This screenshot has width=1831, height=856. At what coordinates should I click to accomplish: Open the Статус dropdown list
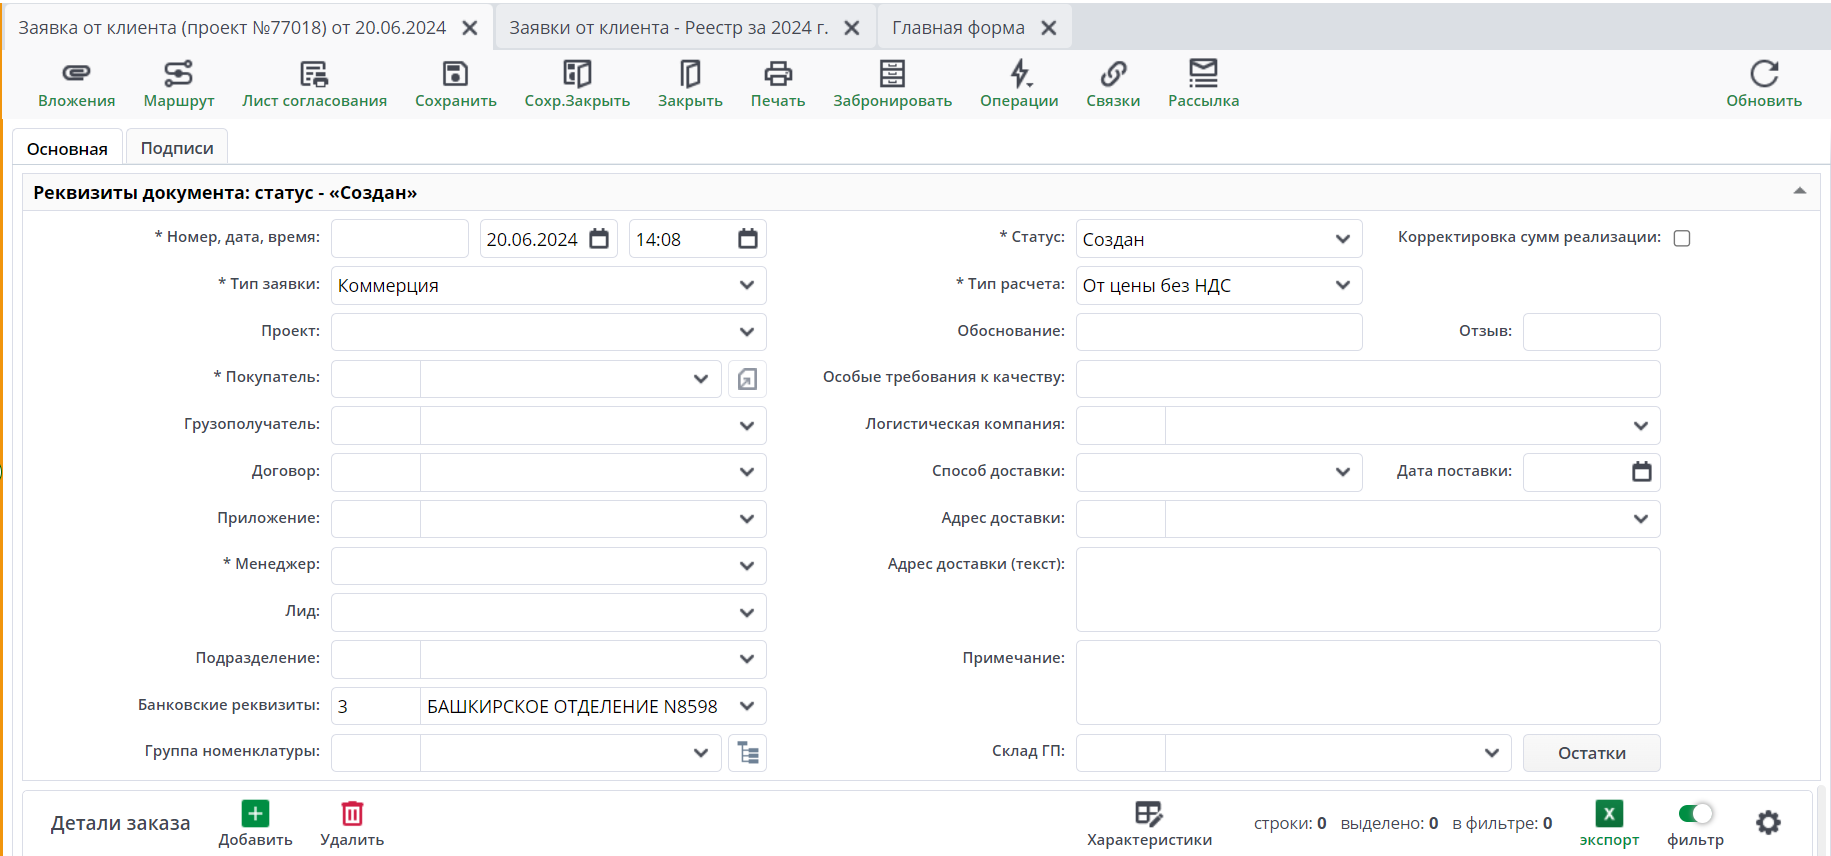coord(1342,239)
